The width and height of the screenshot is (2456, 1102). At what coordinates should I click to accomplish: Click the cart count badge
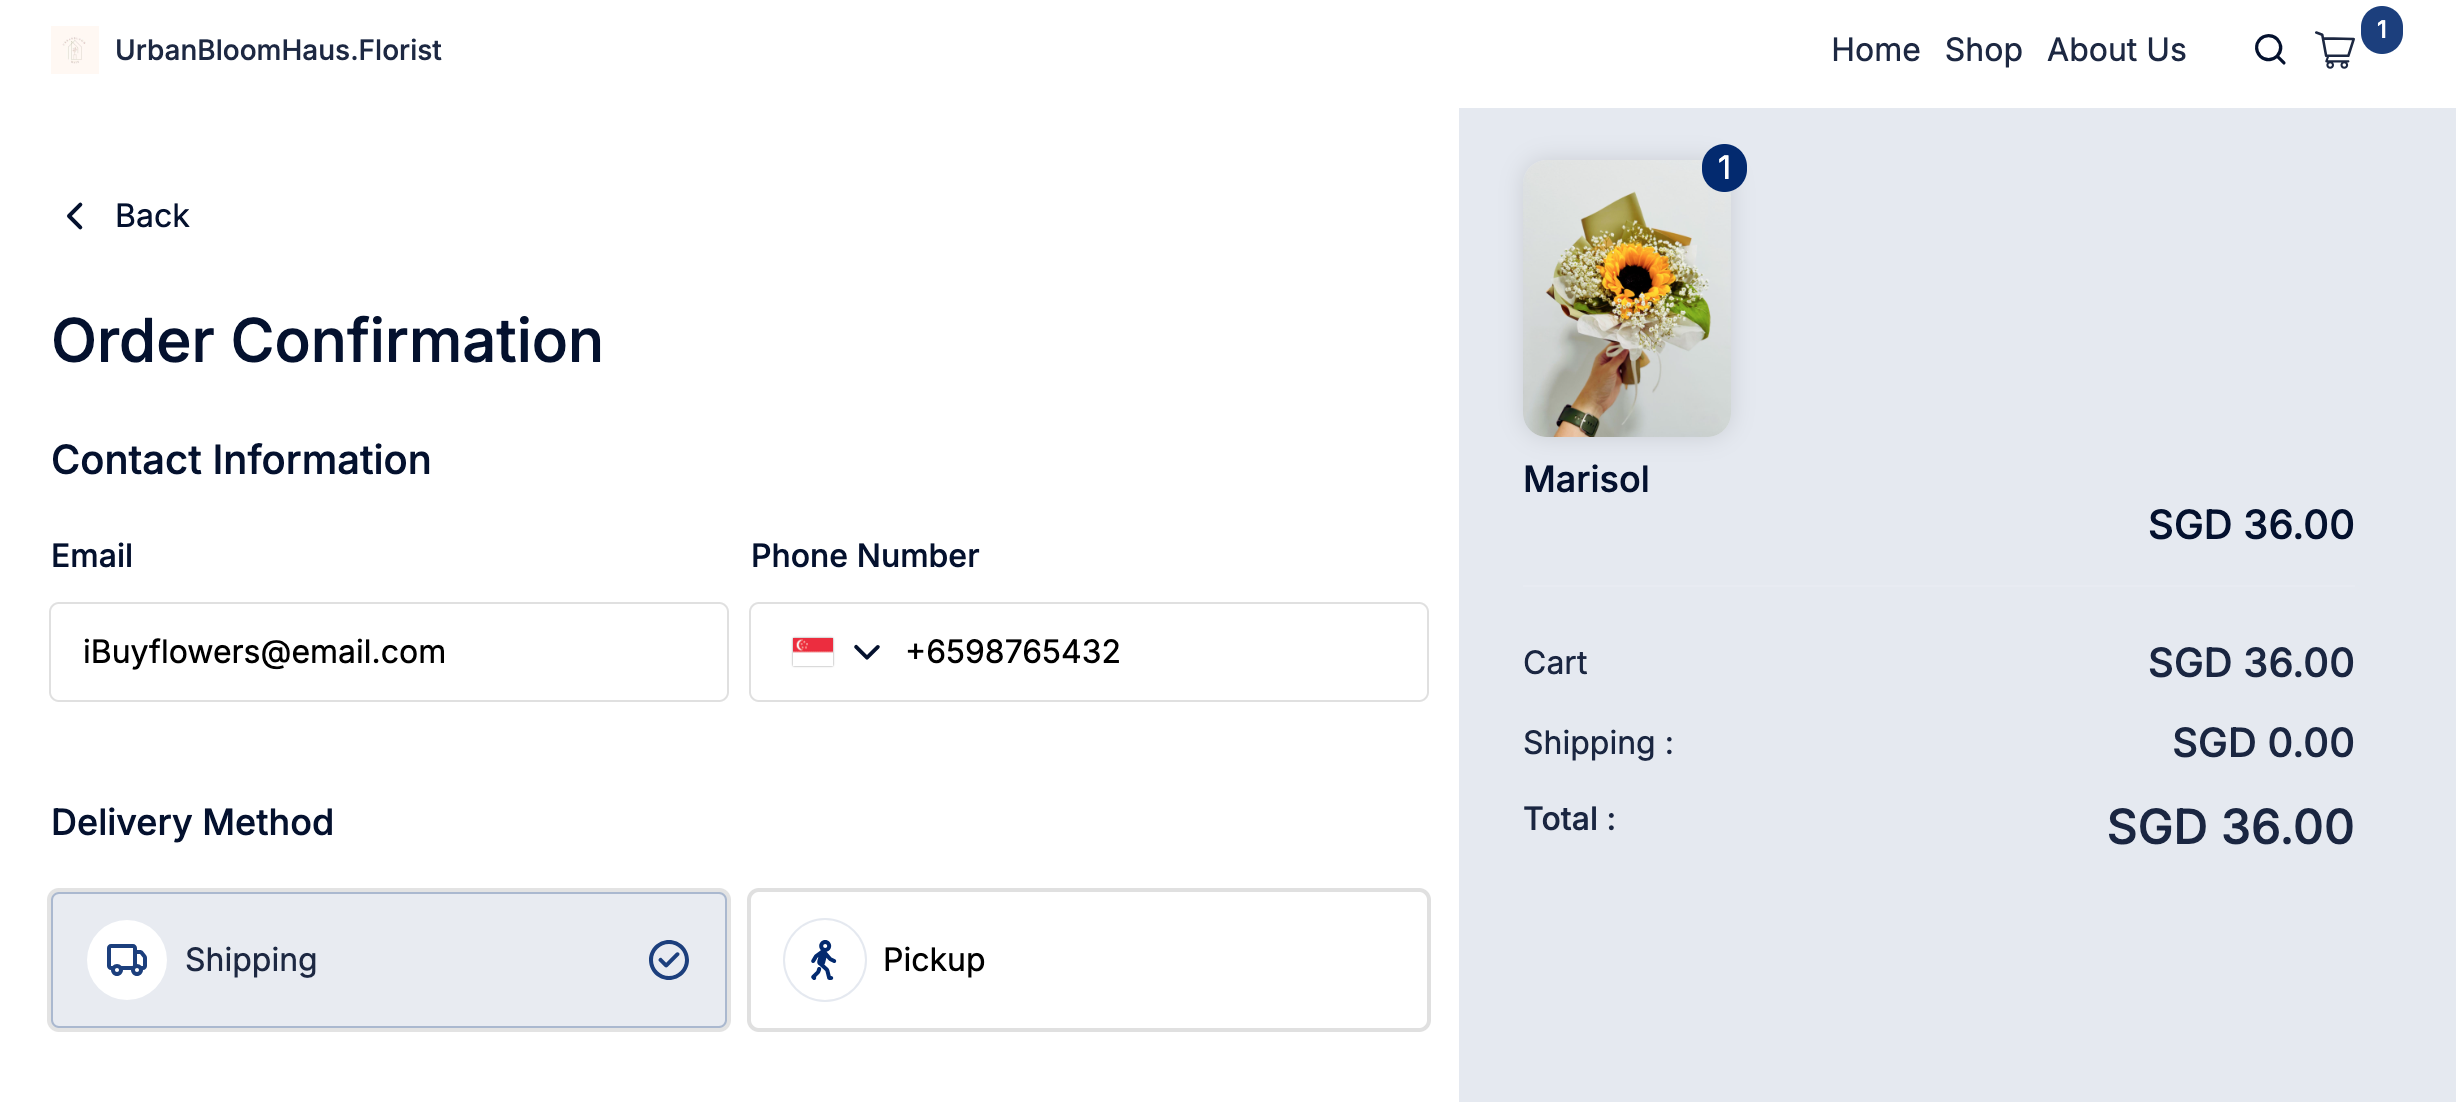[2382, 30]
